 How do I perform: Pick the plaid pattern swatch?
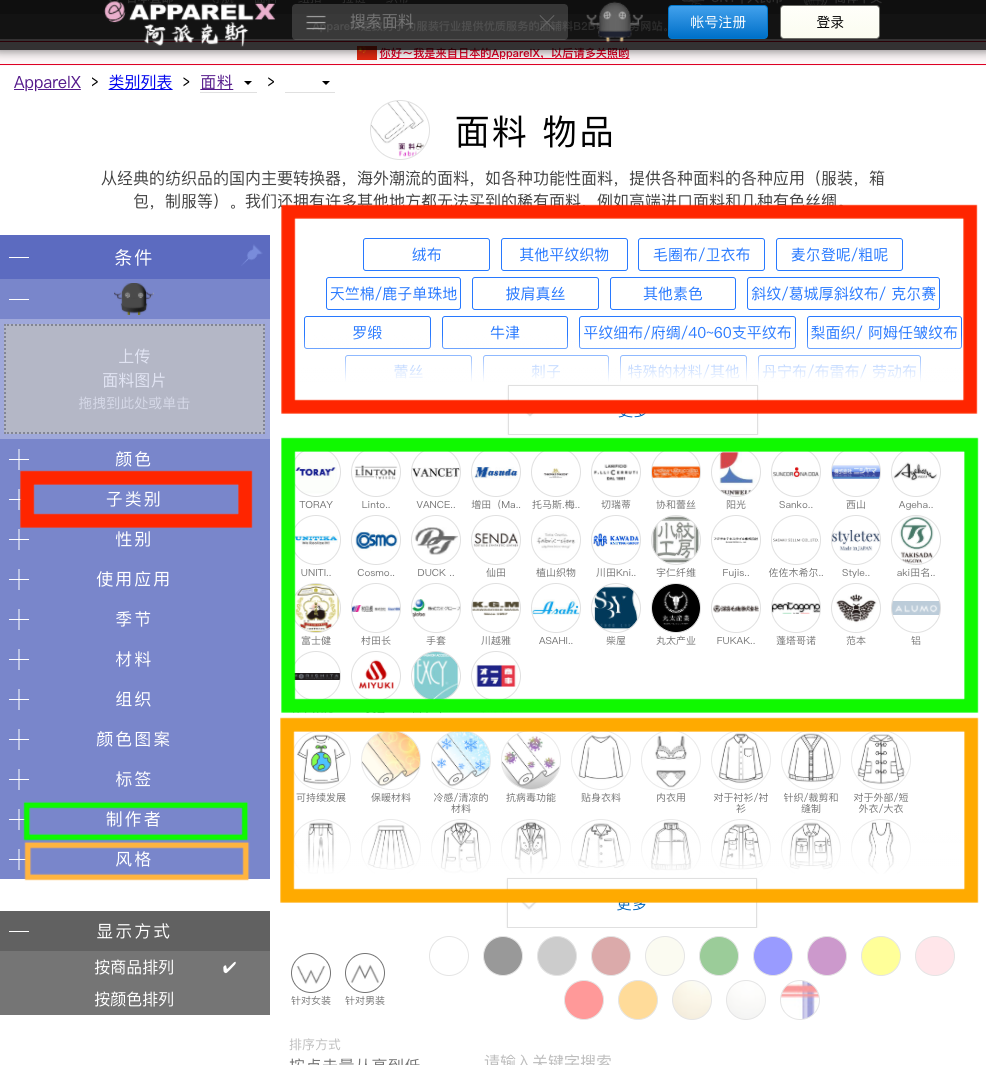coord(800,1000)
